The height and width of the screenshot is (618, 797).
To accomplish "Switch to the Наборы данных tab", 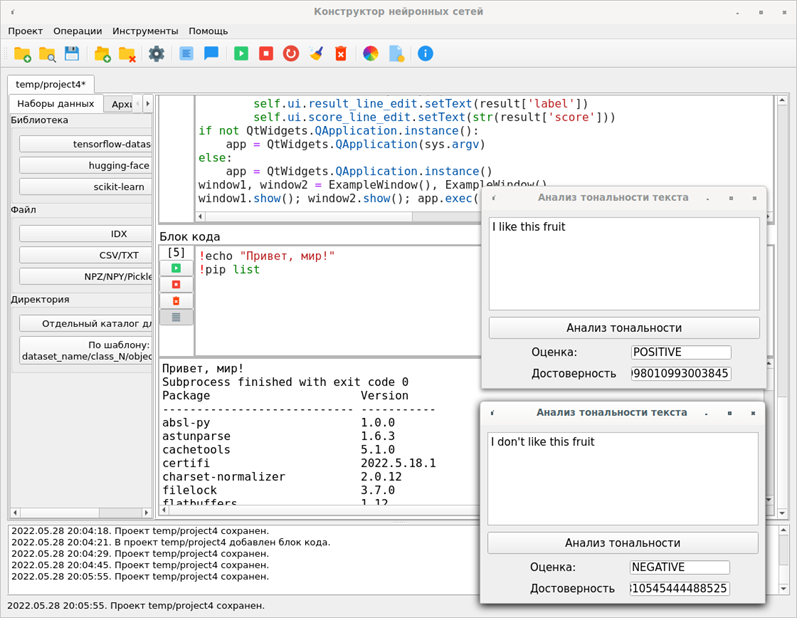I will pyautogui.click(x=56, y=104).
